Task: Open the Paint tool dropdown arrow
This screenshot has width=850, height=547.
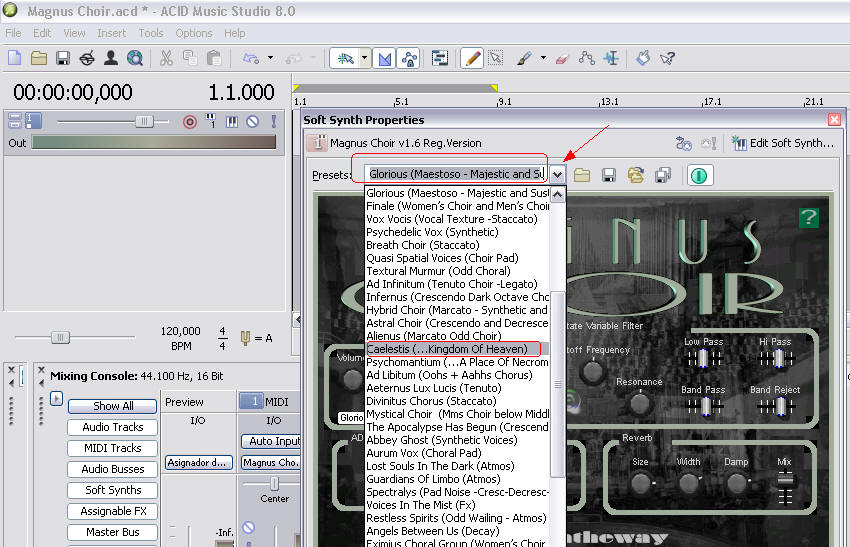Action: pos(543,57)
